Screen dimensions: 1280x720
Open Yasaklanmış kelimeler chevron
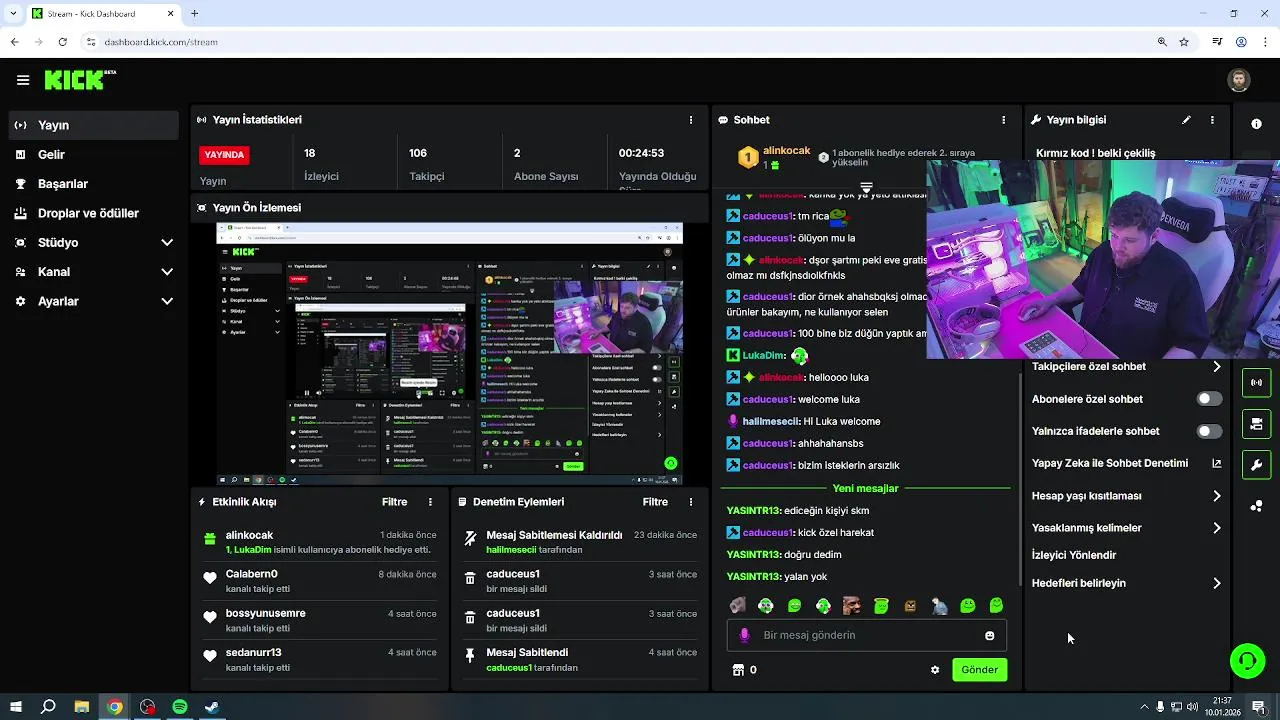(x=1216, y=528)
